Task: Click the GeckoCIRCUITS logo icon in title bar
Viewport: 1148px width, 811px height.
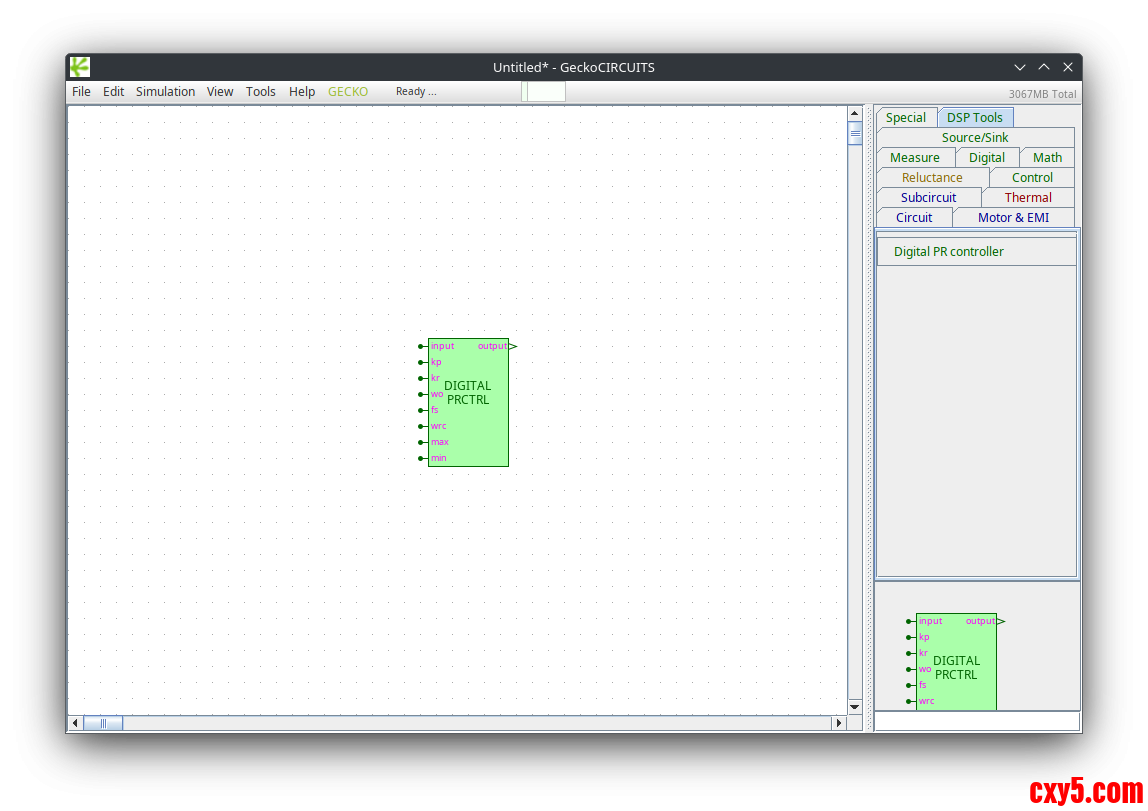Action: (80, 67)
